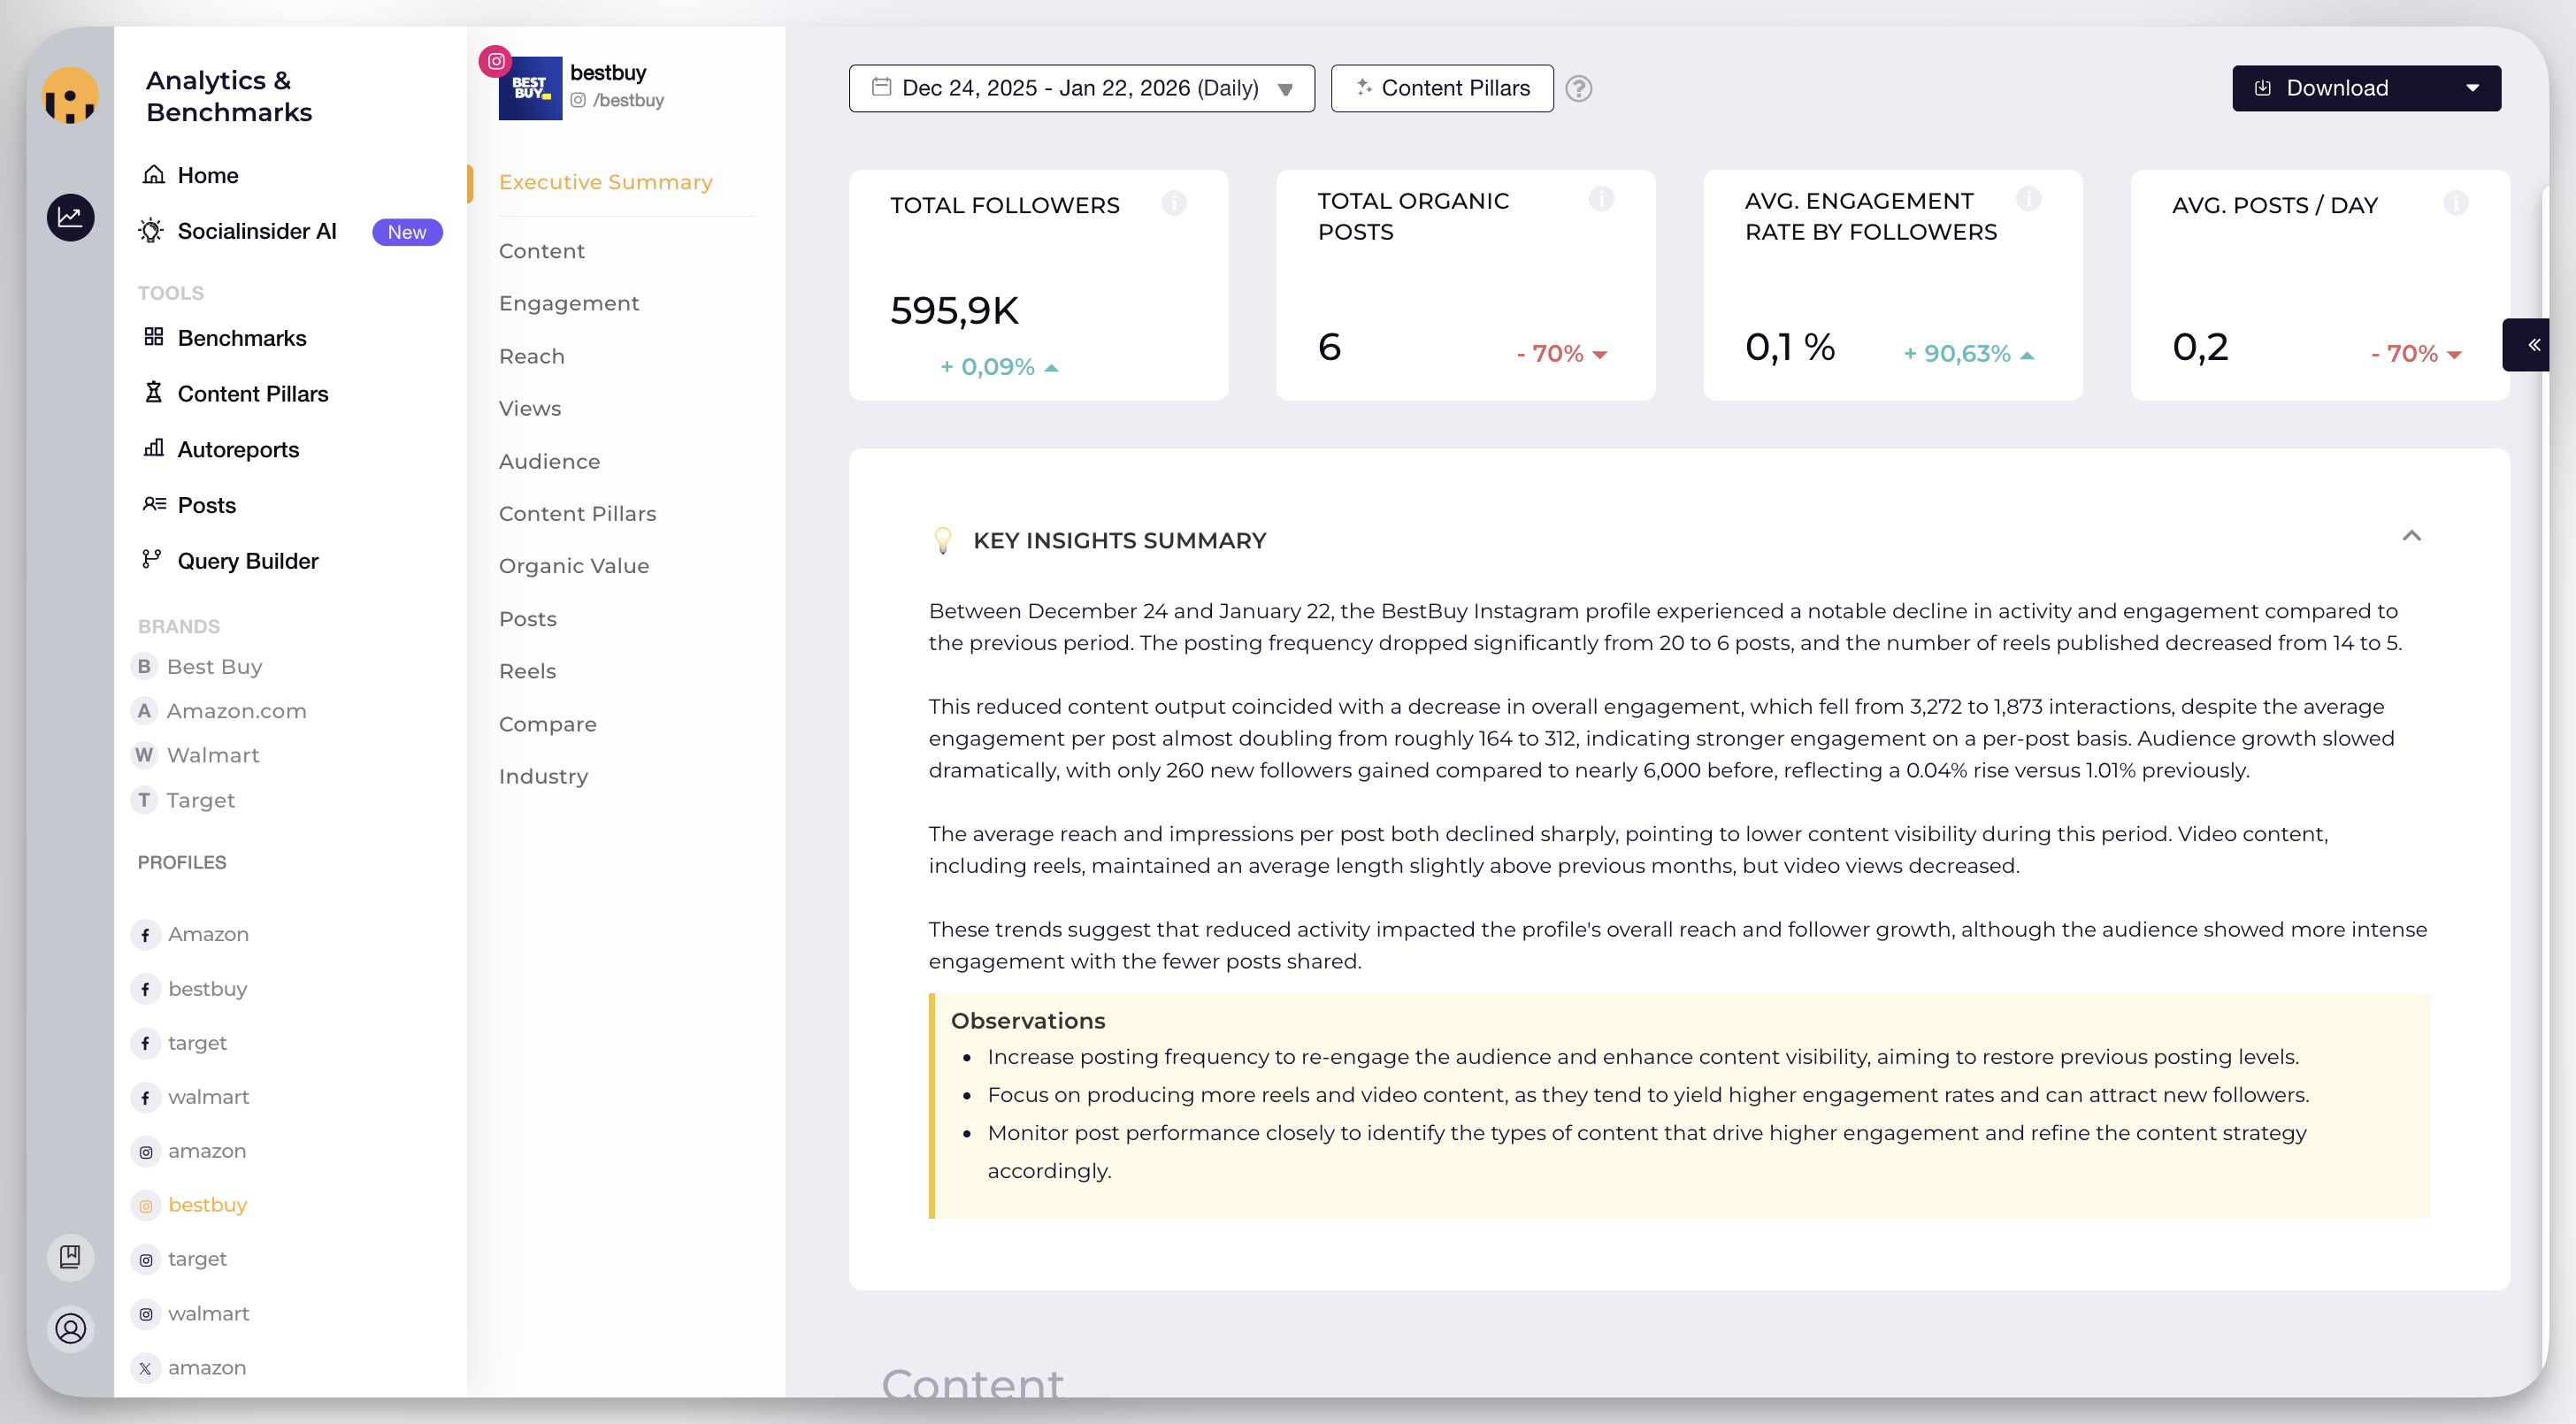Open the user account icon at bottom left

tap(70, 1328)
